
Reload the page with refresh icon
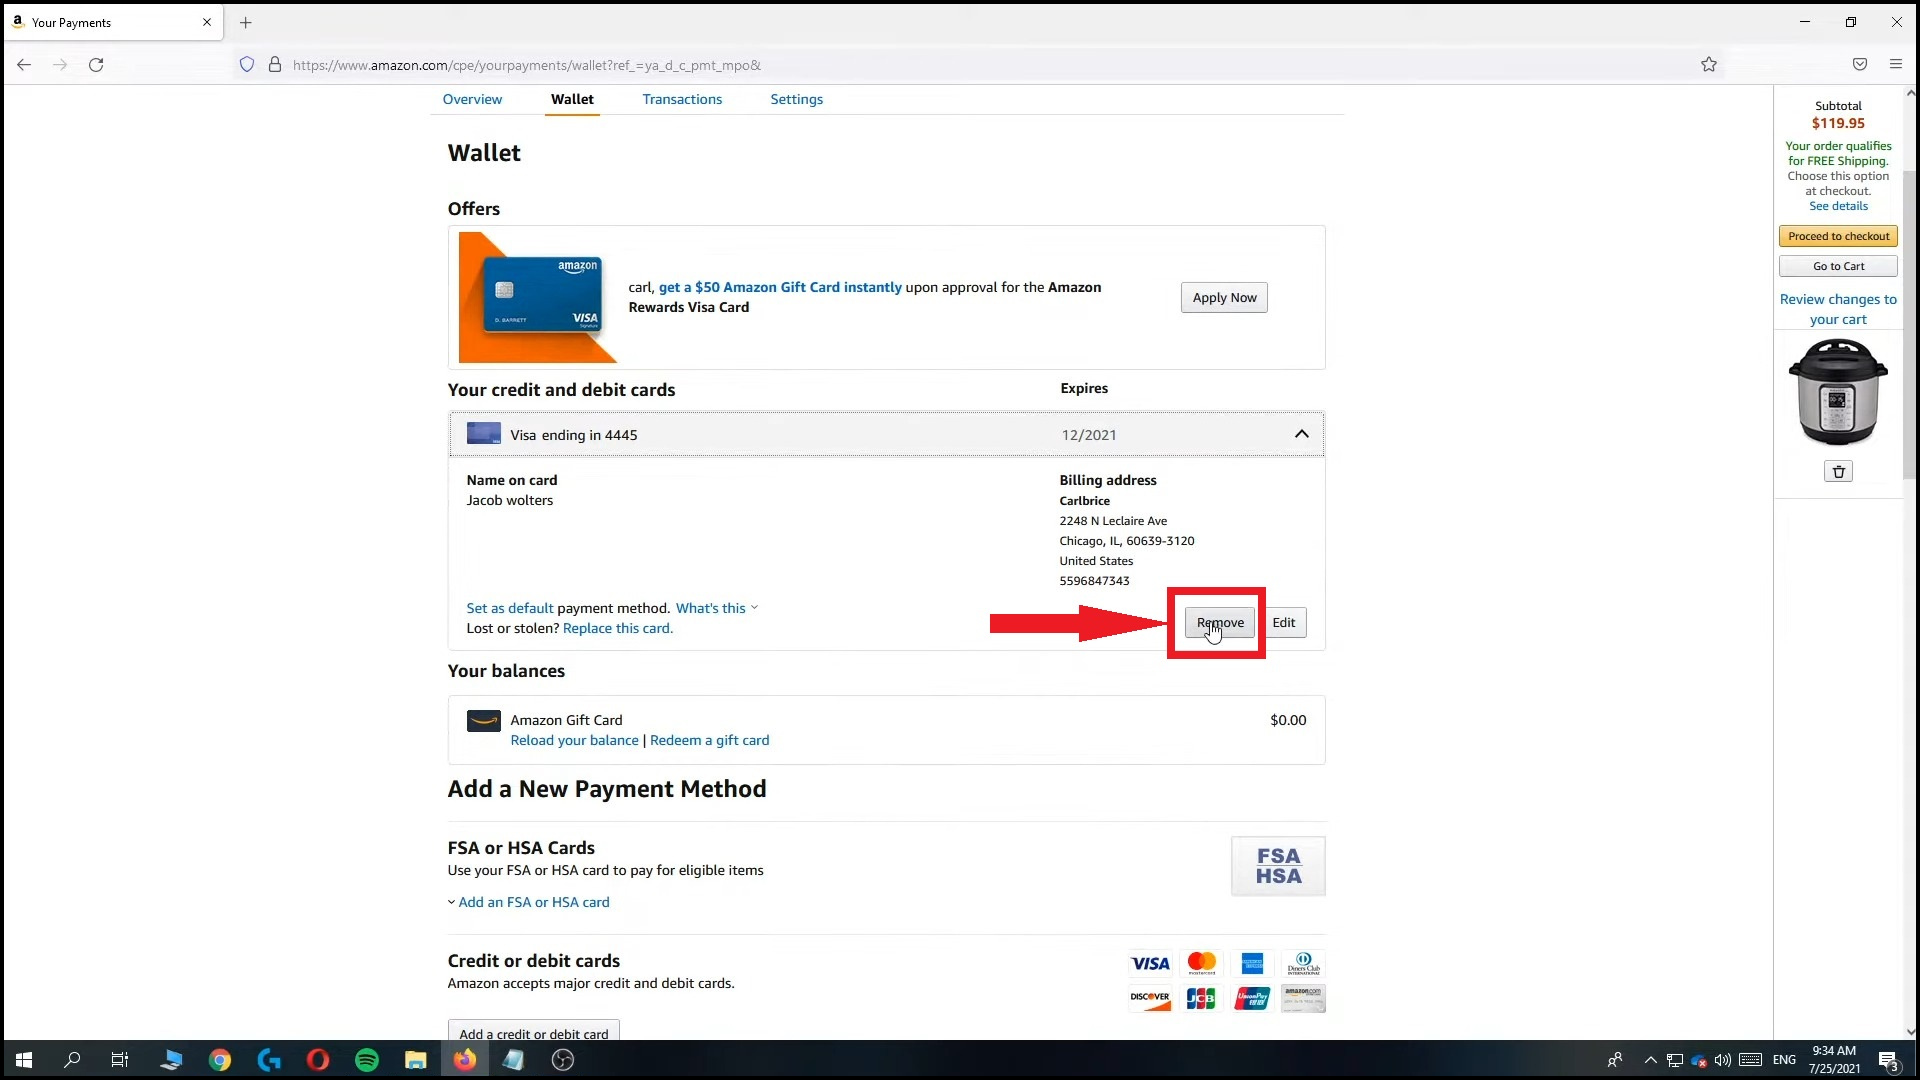point(96,65)
